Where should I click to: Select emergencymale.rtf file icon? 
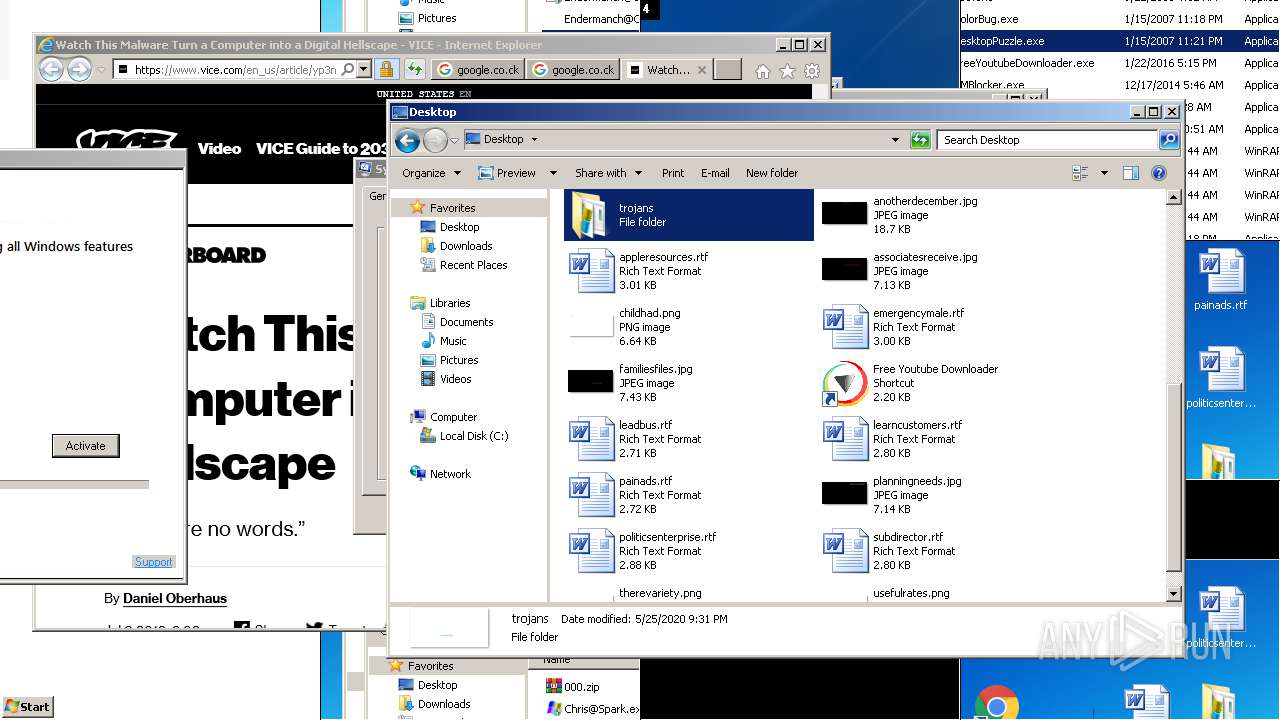845,327
